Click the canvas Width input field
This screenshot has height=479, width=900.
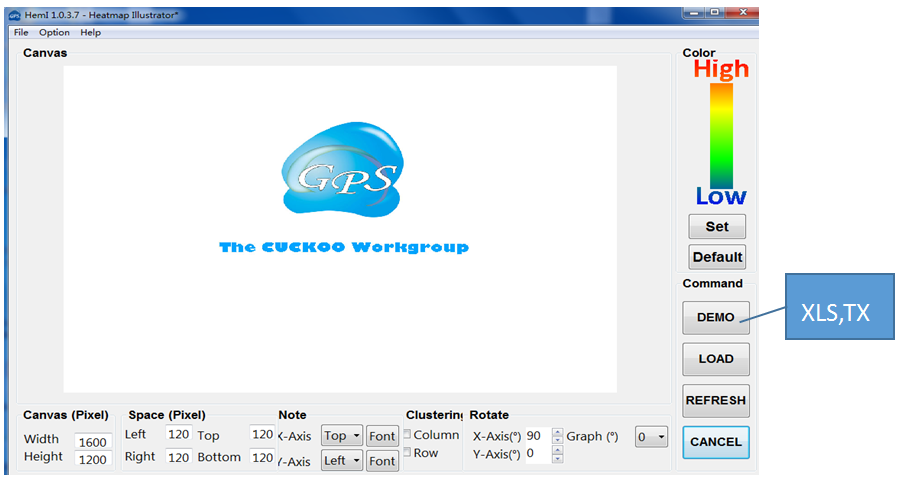93,442
